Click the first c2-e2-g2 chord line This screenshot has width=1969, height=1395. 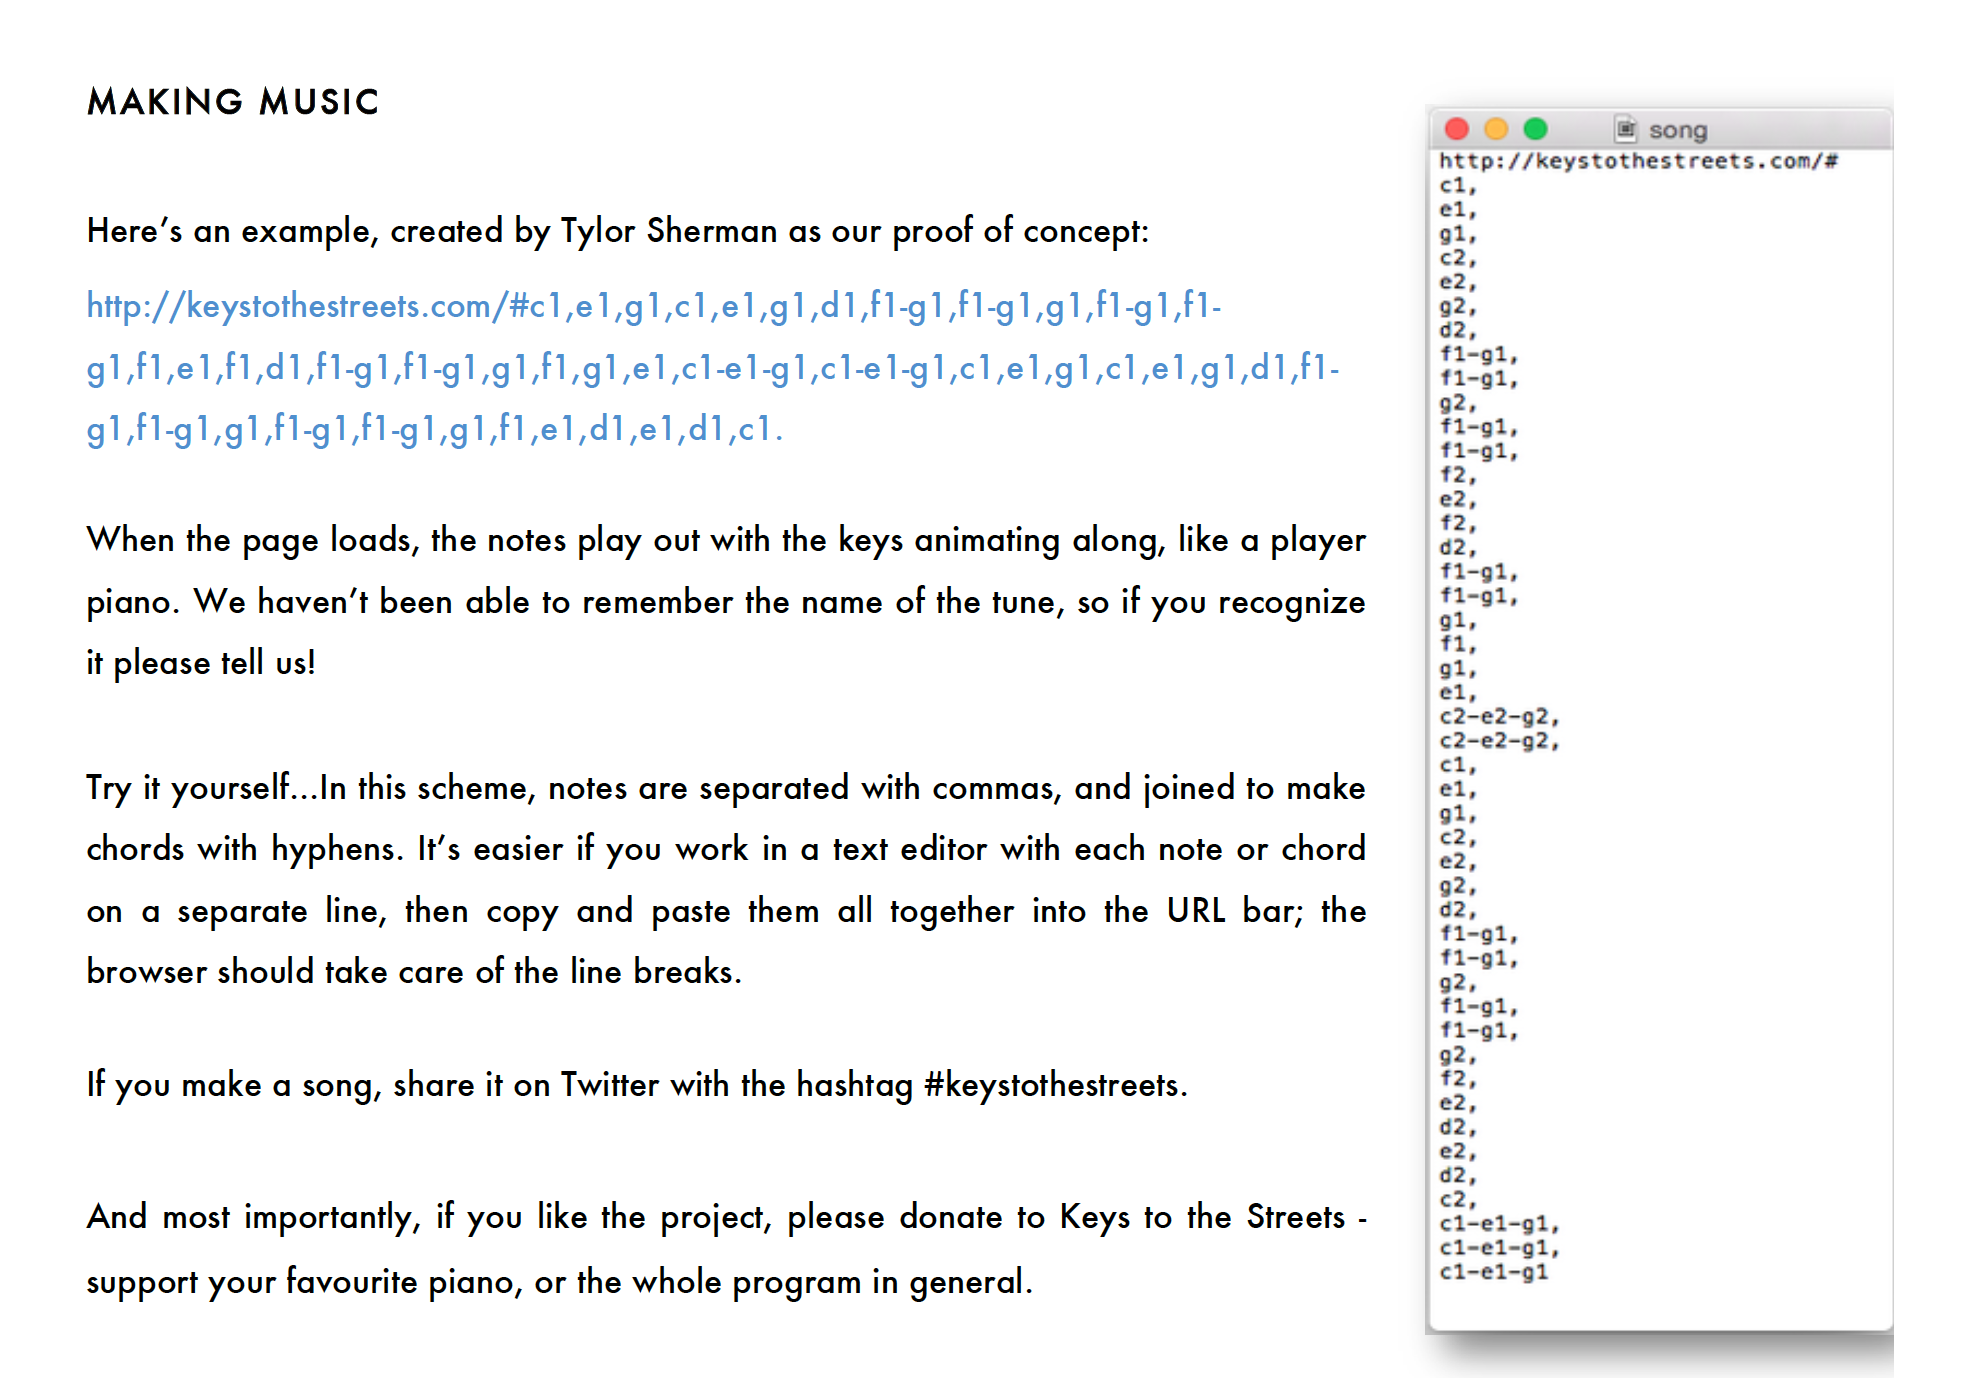1497,717
